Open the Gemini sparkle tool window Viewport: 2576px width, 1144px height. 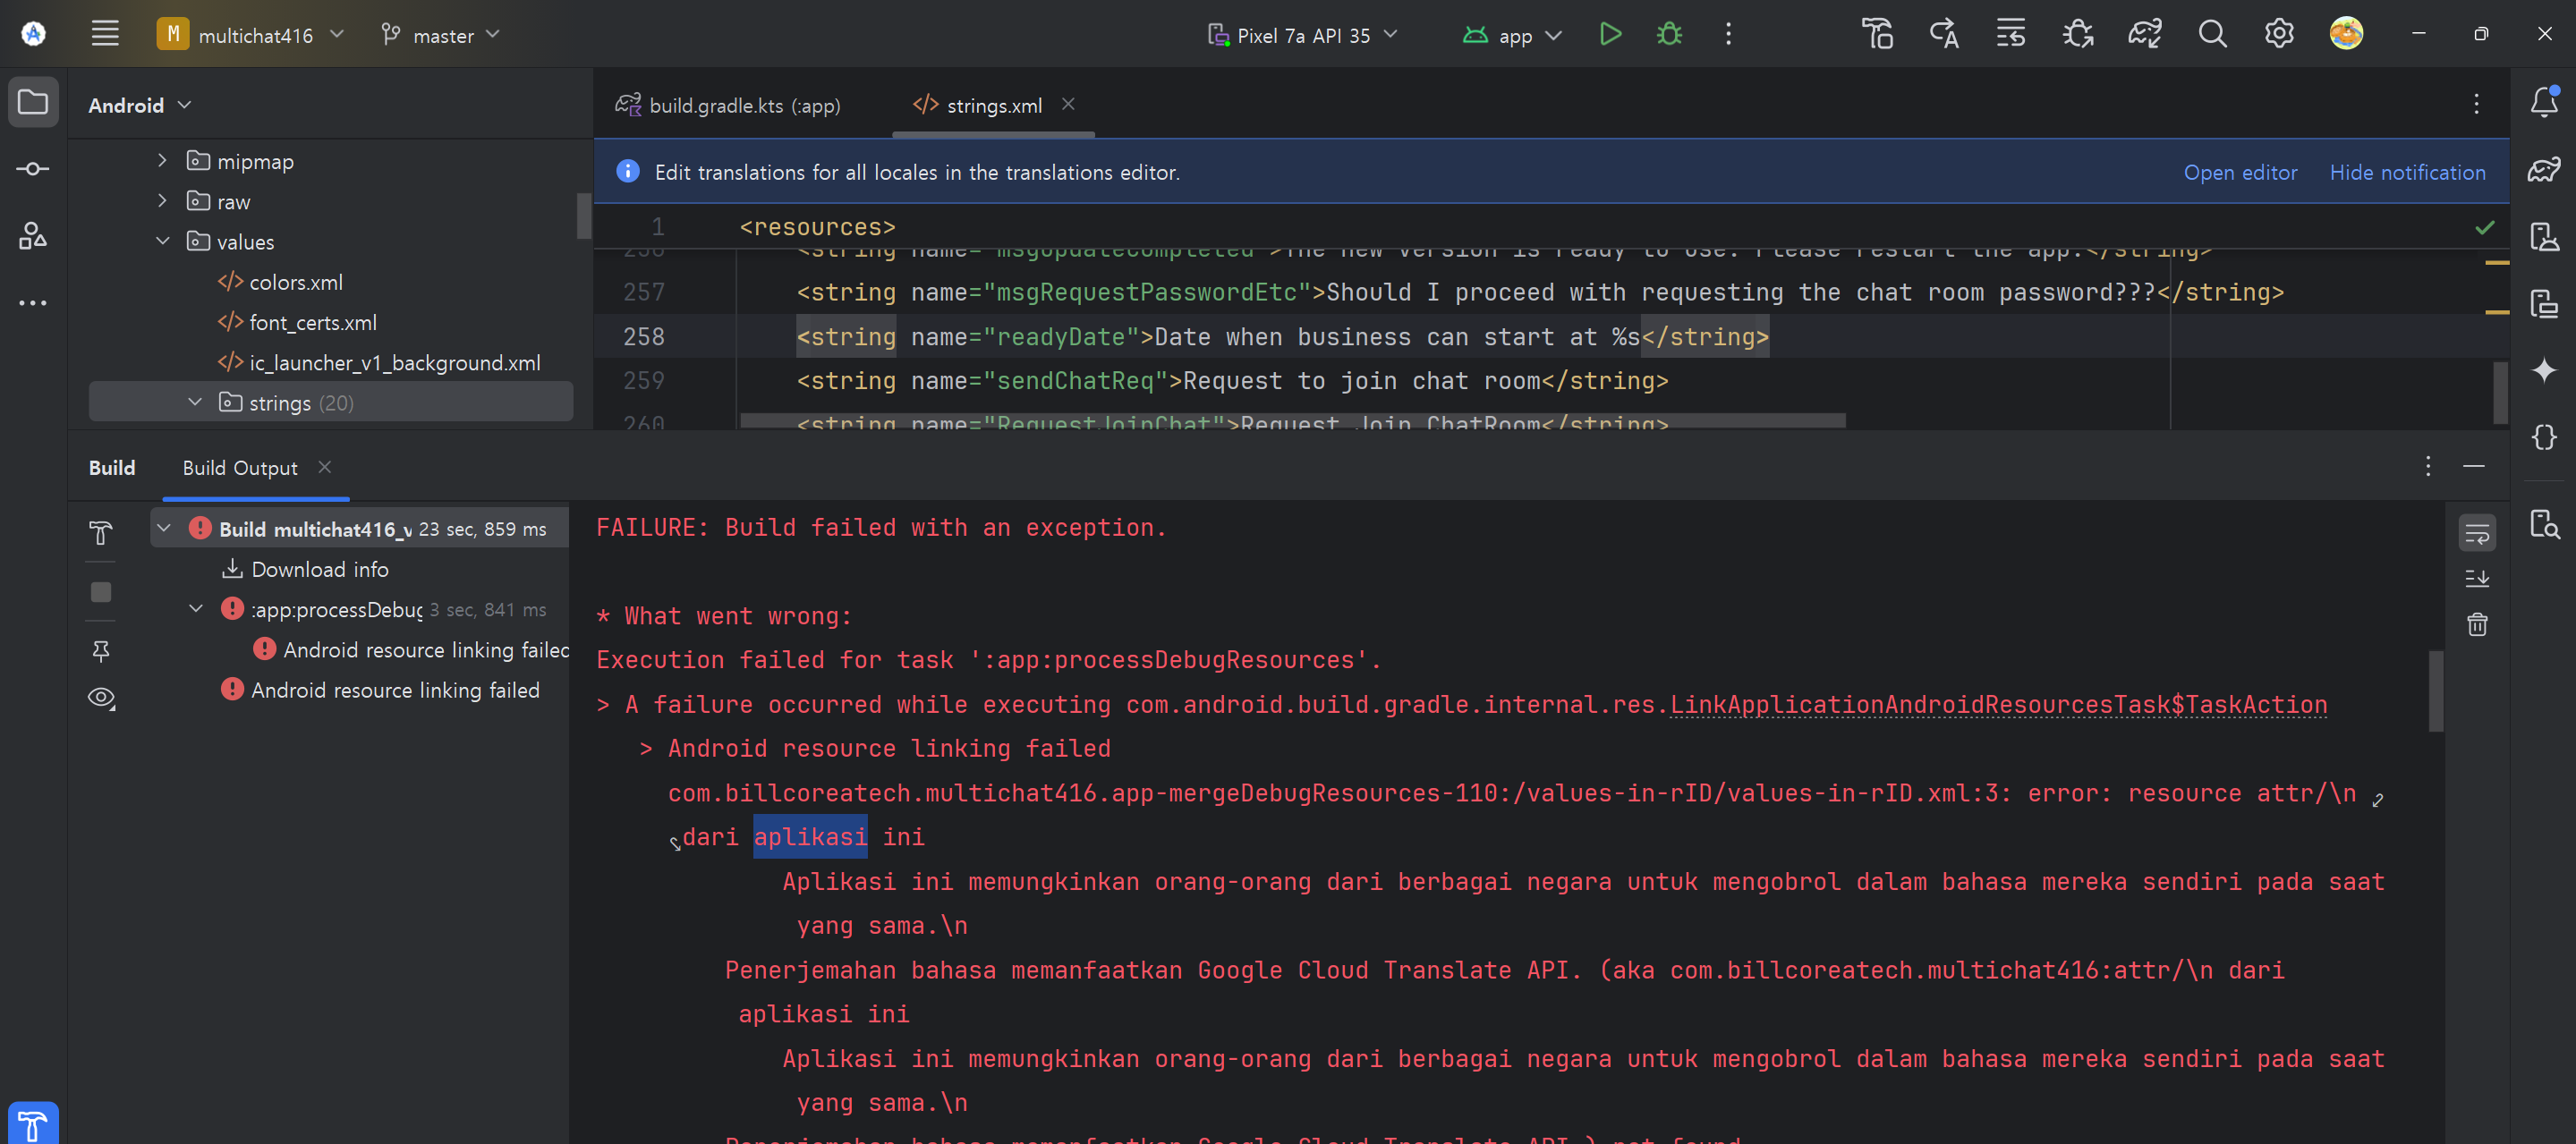[x=2544, y=371]
